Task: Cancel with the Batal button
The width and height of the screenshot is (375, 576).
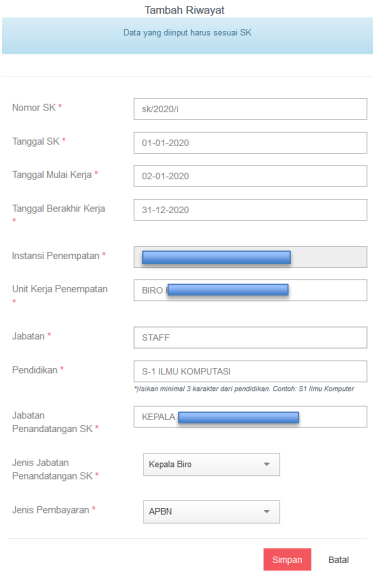Action: (x=339, y=559)
